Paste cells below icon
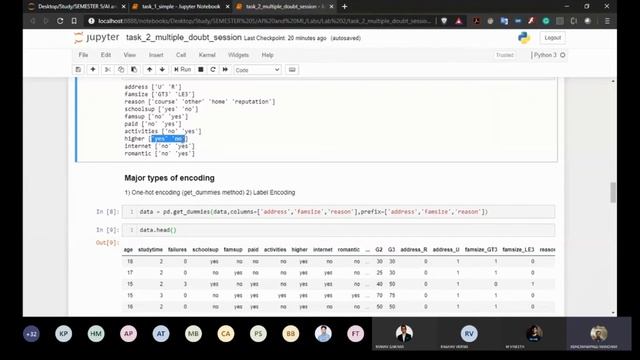 tap(134, 70)
